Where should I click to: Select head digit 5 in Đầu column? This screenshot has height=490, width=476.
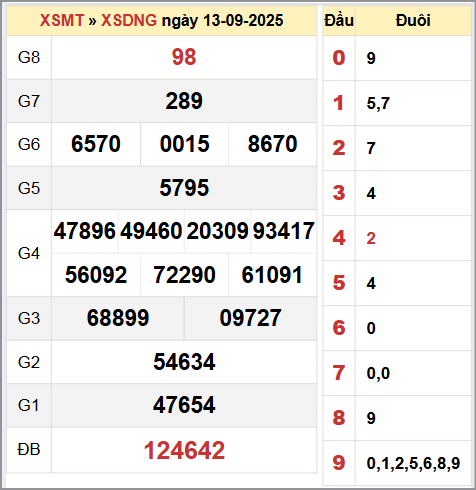click(x=339, y=283)
